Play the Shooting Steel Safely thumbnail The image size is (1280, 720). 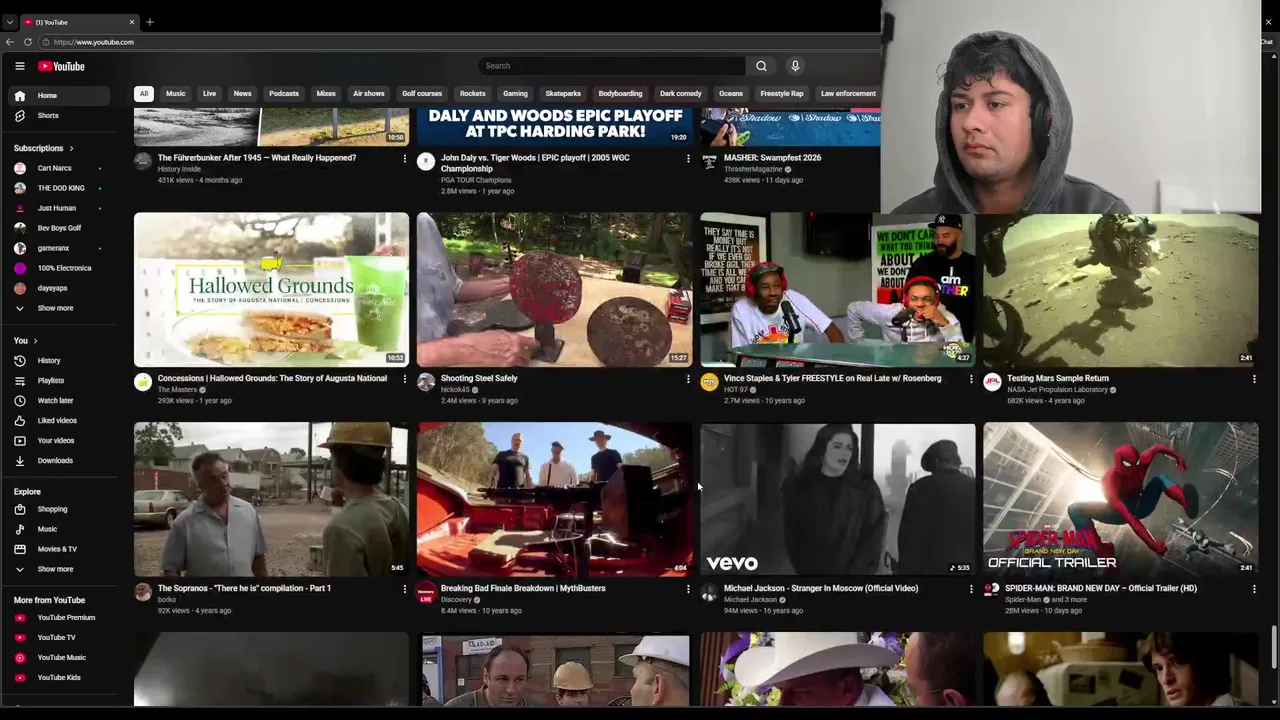[554, 289]
